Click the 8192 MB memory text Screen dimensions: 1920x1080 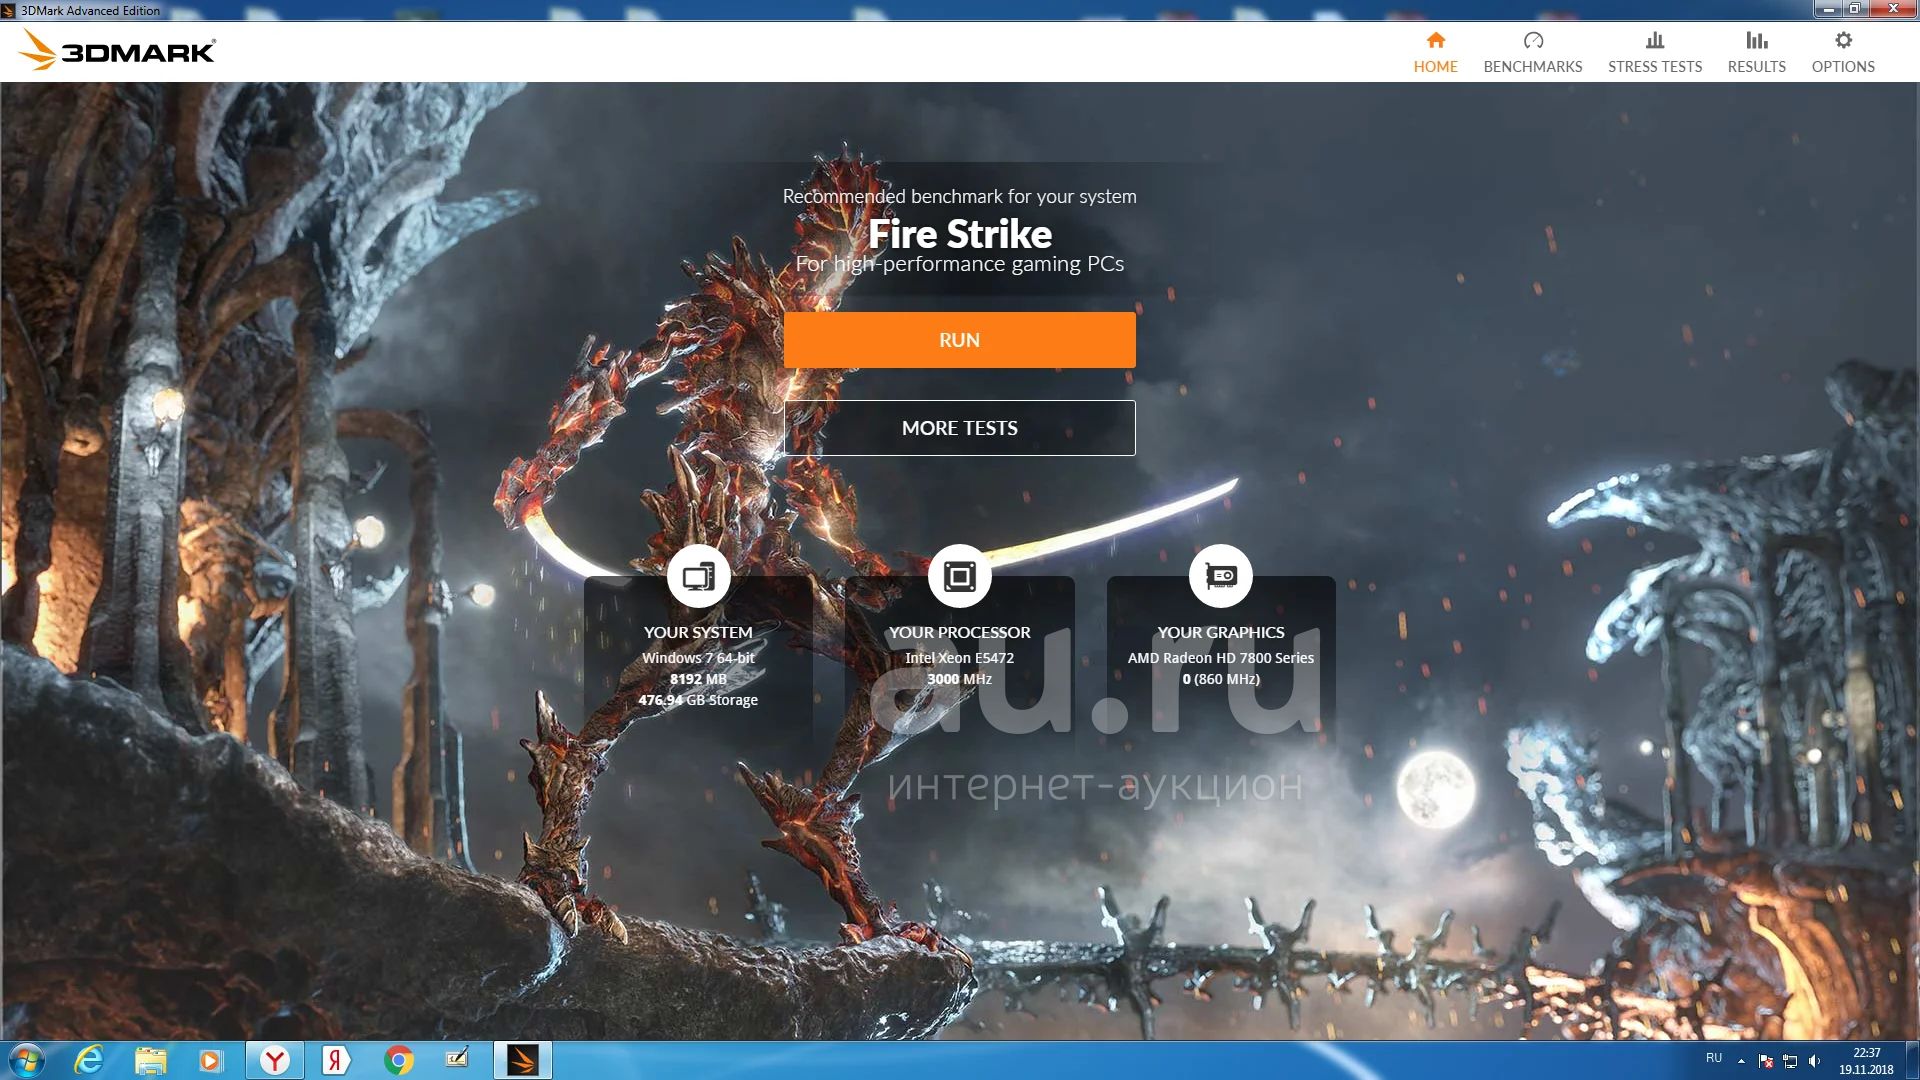(x=698, y=679)
